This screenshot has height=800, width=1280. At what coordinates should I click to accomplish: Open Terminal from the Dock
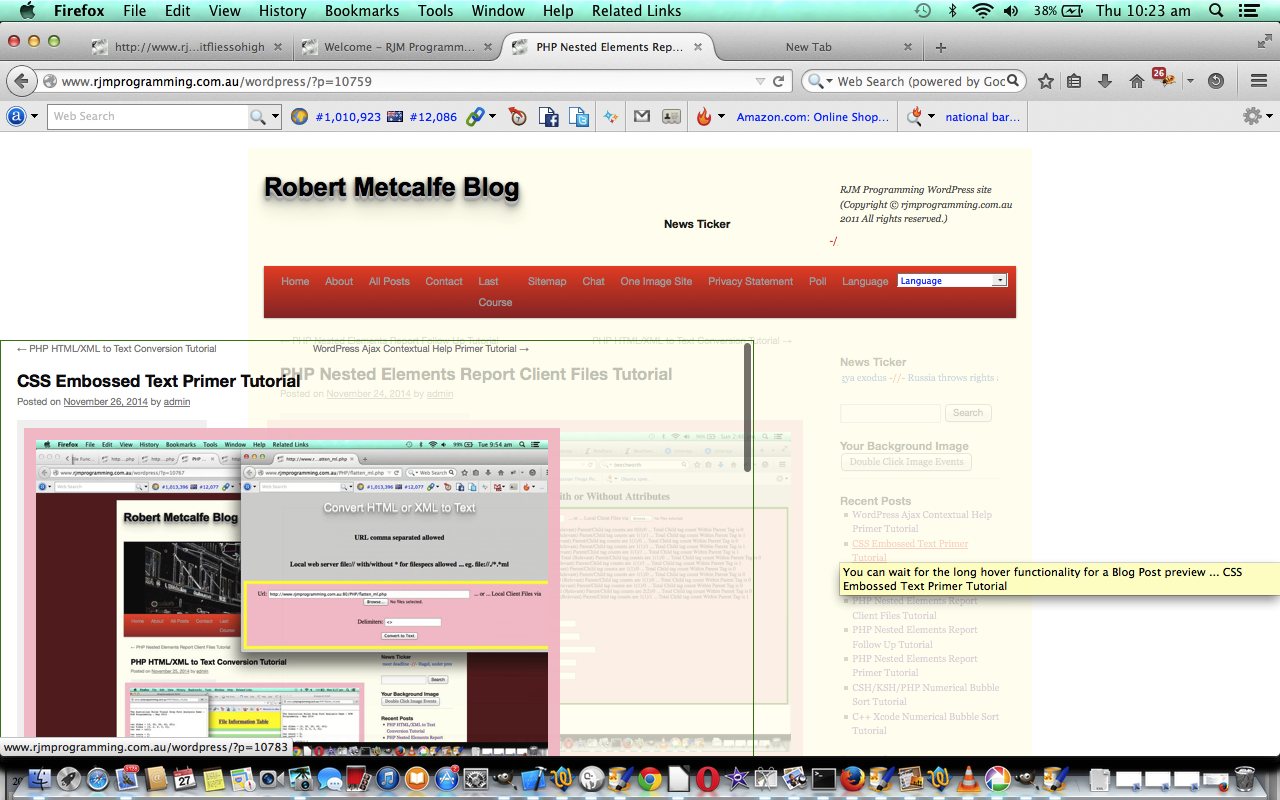click(x=824, y=778)
